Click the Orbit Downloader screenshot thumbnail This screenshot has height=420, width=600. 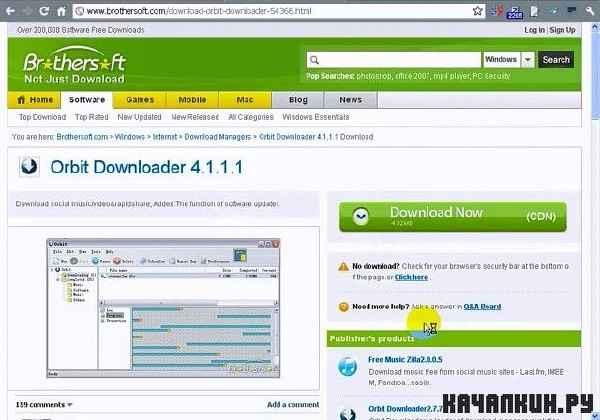point(163,308)
